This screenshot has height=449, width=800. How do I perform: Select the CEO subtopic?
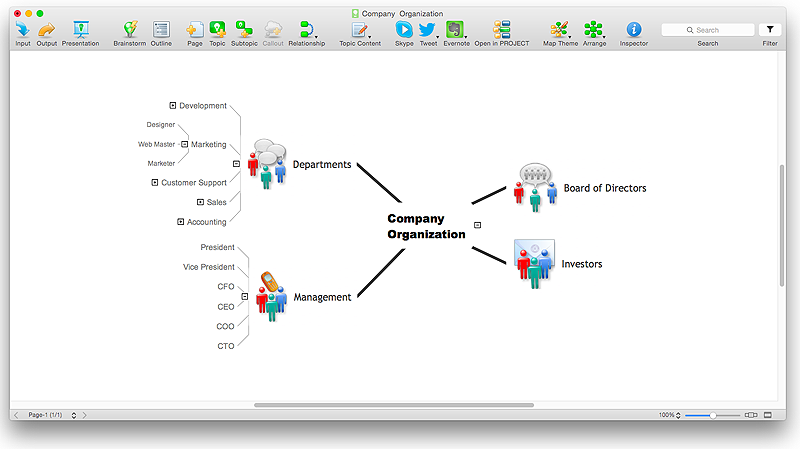click(226, 307)
